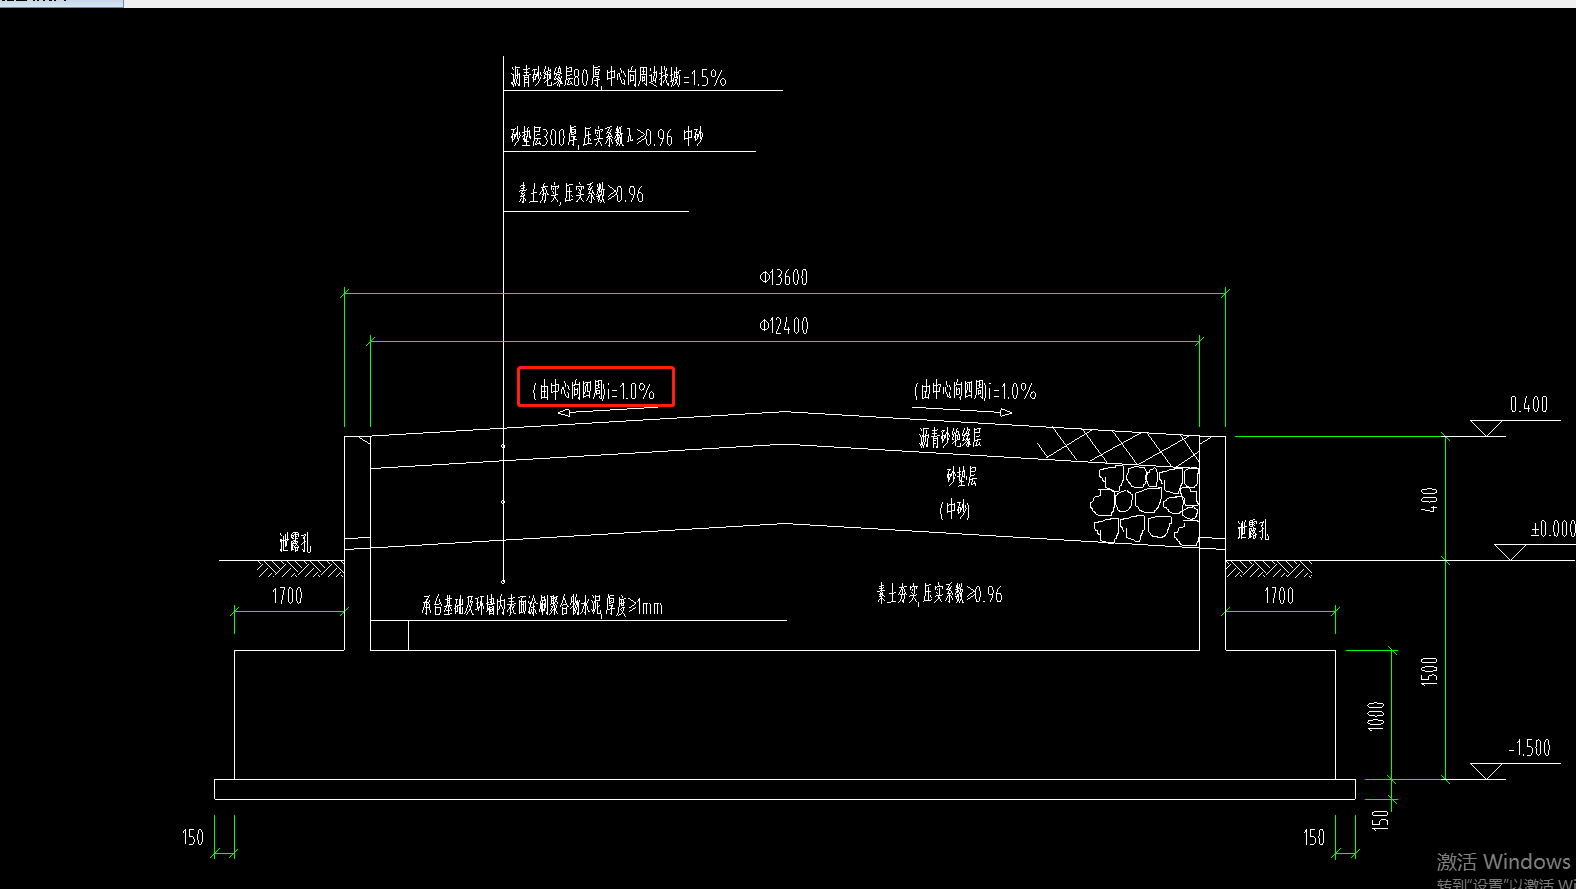Image resolution: width=1576 pixels, height=889 pixels.
Task: Click the rubble stone hatch pattern
Action: click(1146, 504)
